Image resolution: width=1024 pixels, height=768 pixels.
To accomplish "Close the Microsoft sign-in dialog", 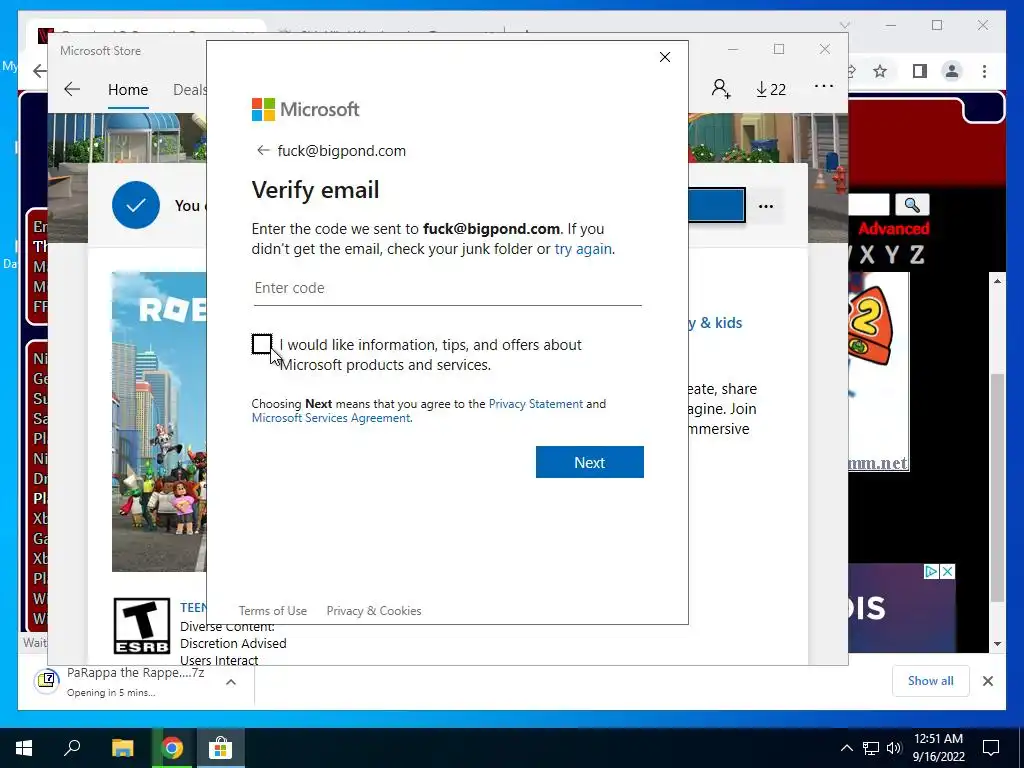I will (665, 57).
